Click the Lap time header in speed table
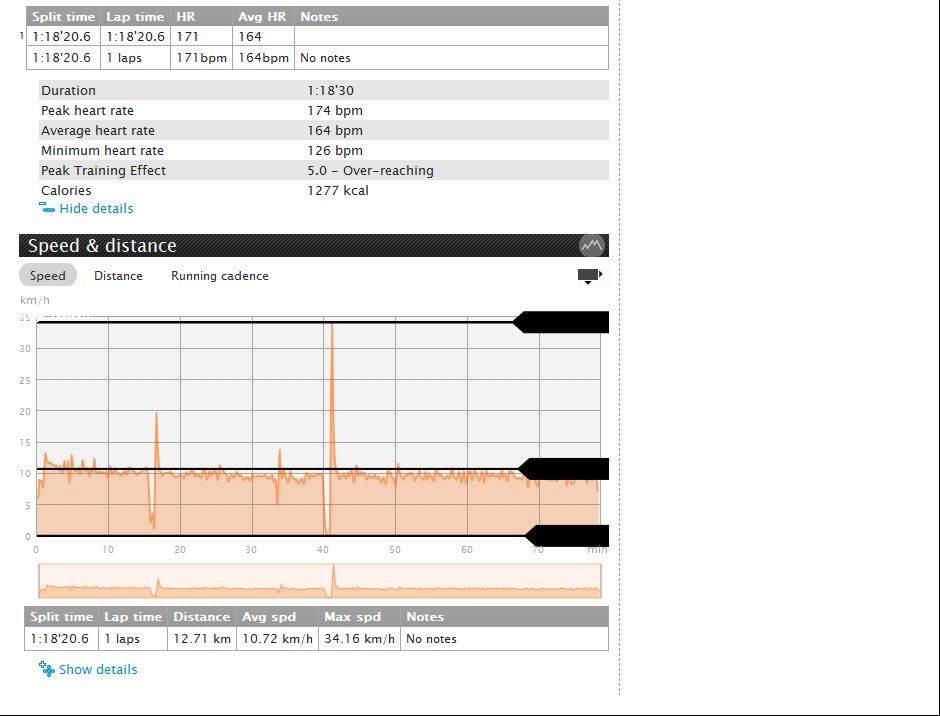This screenshot has width=940, height=716. [133, 616]
